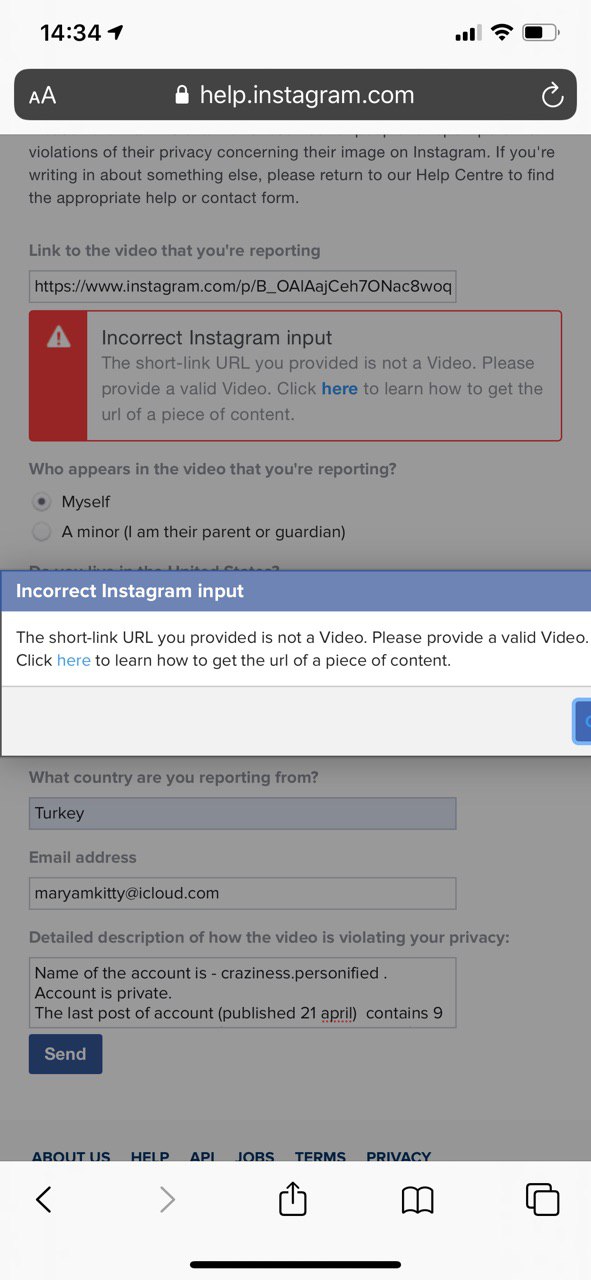This screenshot has width=591, height=1280.
Task: Open the bookmarks book icon
Action: pyautogui.click(x=417, y=1199)
